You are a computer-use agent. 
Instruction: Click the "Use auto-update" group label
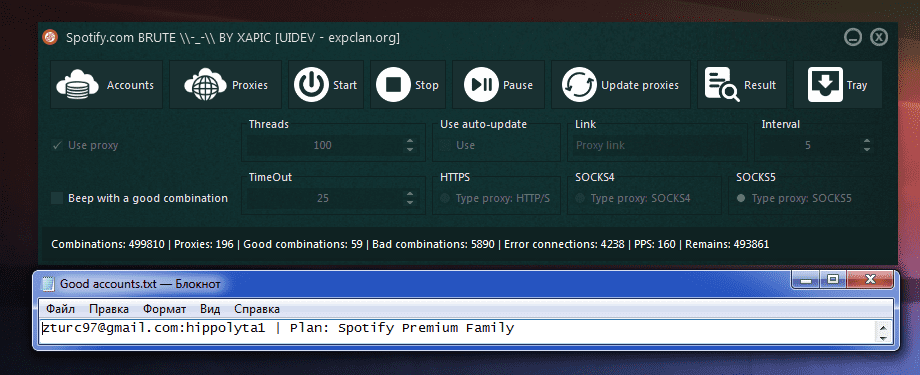pos(483,124)
